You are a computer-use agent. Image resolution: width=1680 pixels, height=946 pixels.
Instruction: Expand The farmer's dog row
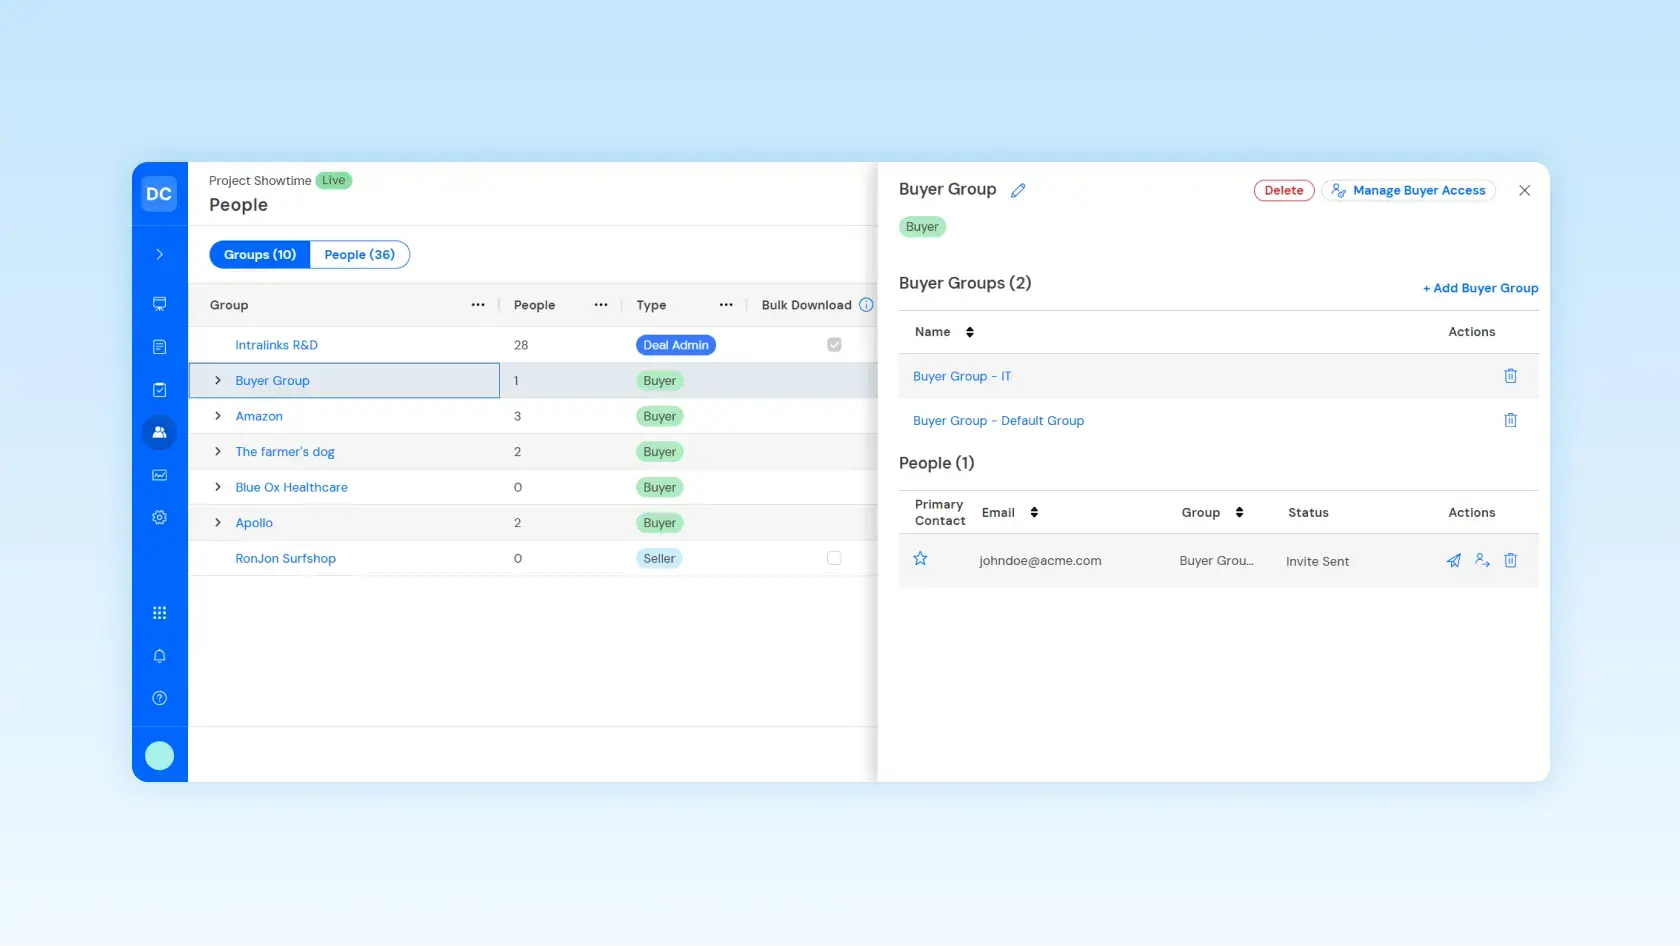click(x=218, y=452)
